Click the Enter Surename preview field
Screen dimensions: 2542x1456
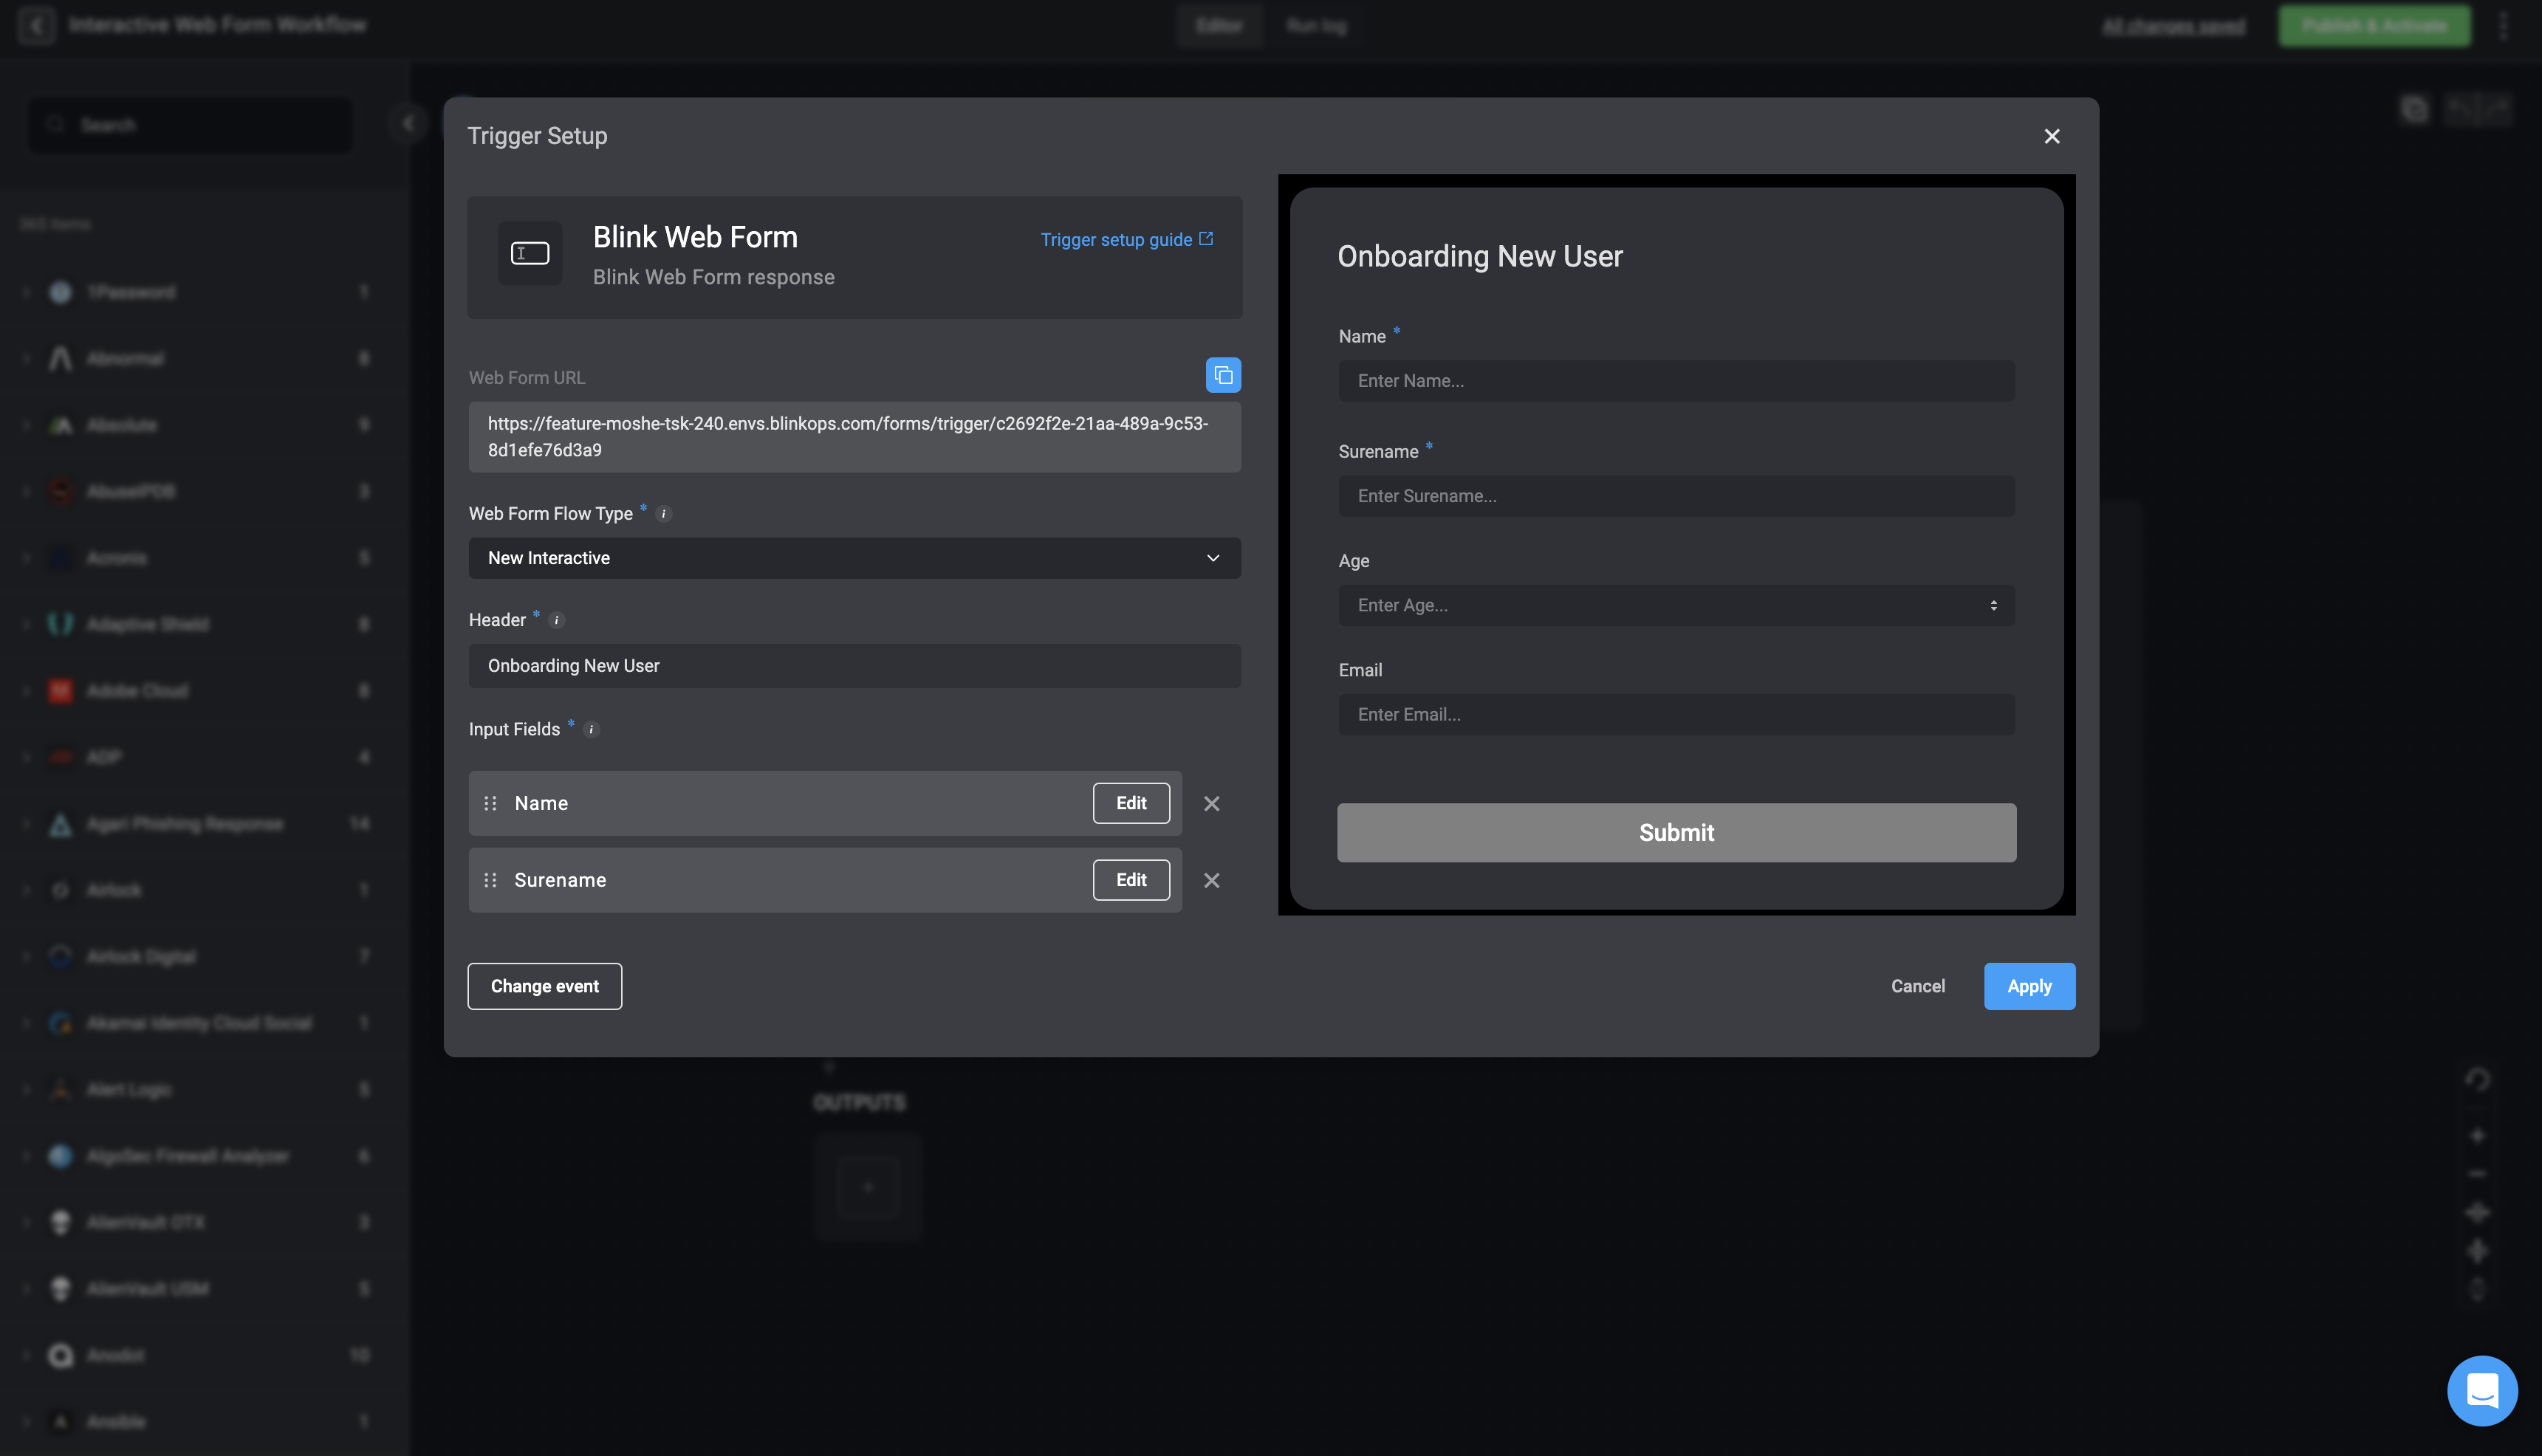(1676, 496)
